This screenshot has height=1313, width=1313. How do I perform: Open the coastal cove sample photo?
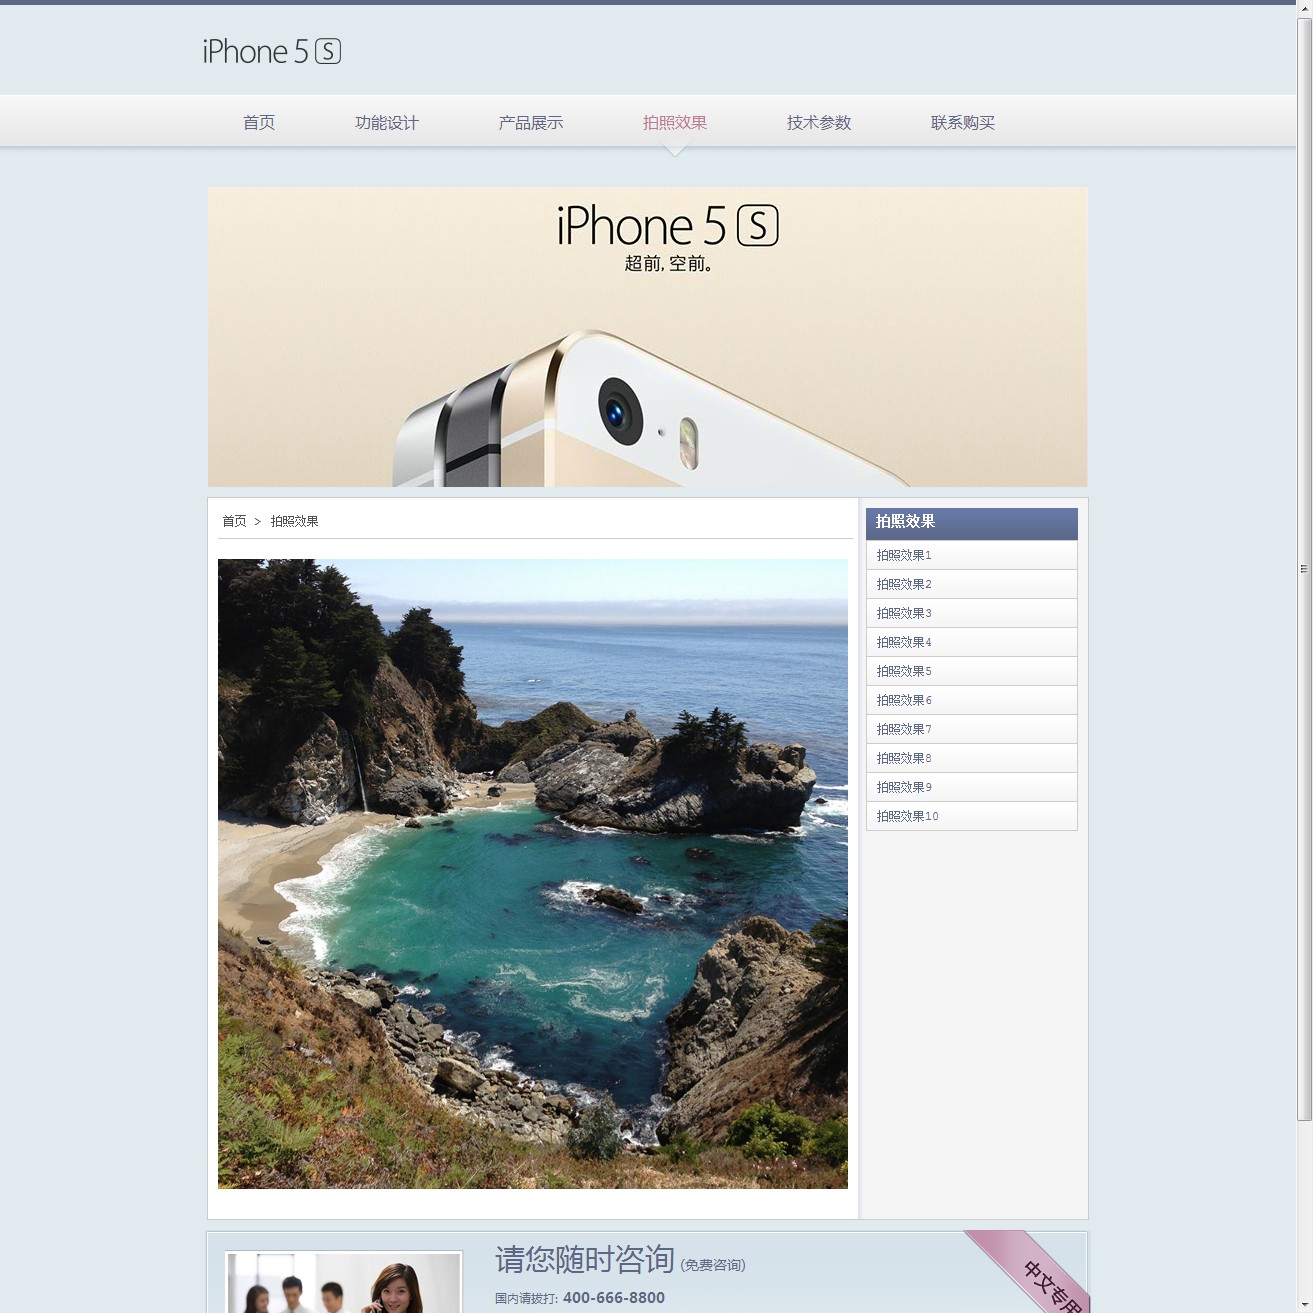[x=532, y=873]
